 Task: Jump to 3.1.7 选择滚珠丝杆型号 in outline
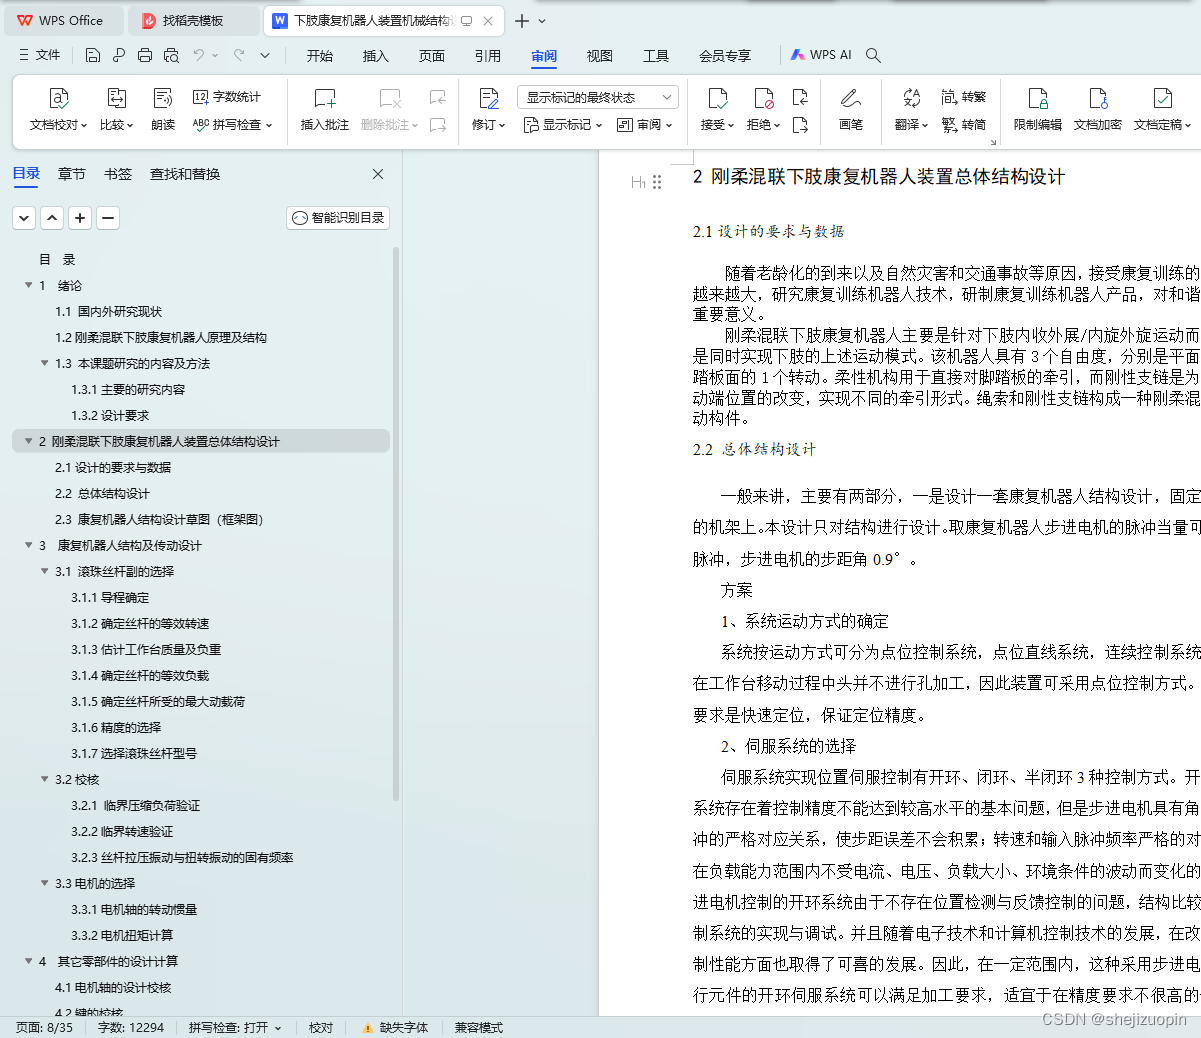[134, 753]
